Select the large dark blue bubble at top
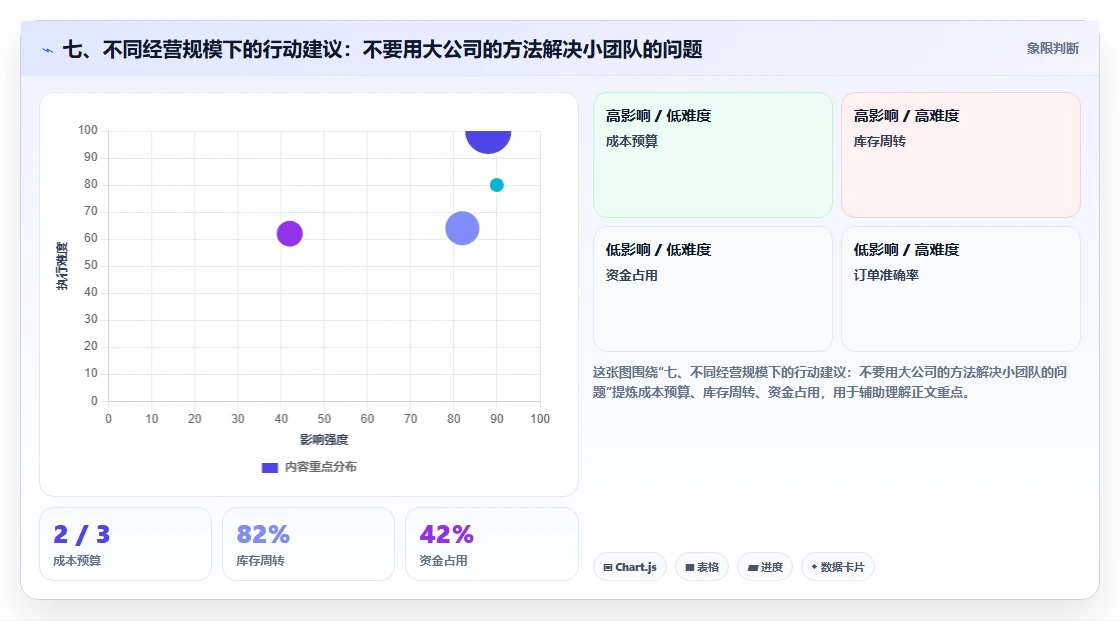The height and width of the screenshot is (621, 1120). coord(488,141)
